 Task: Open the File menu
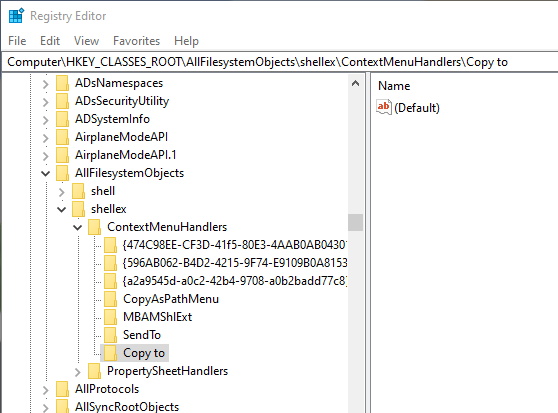tap(17, 41)
